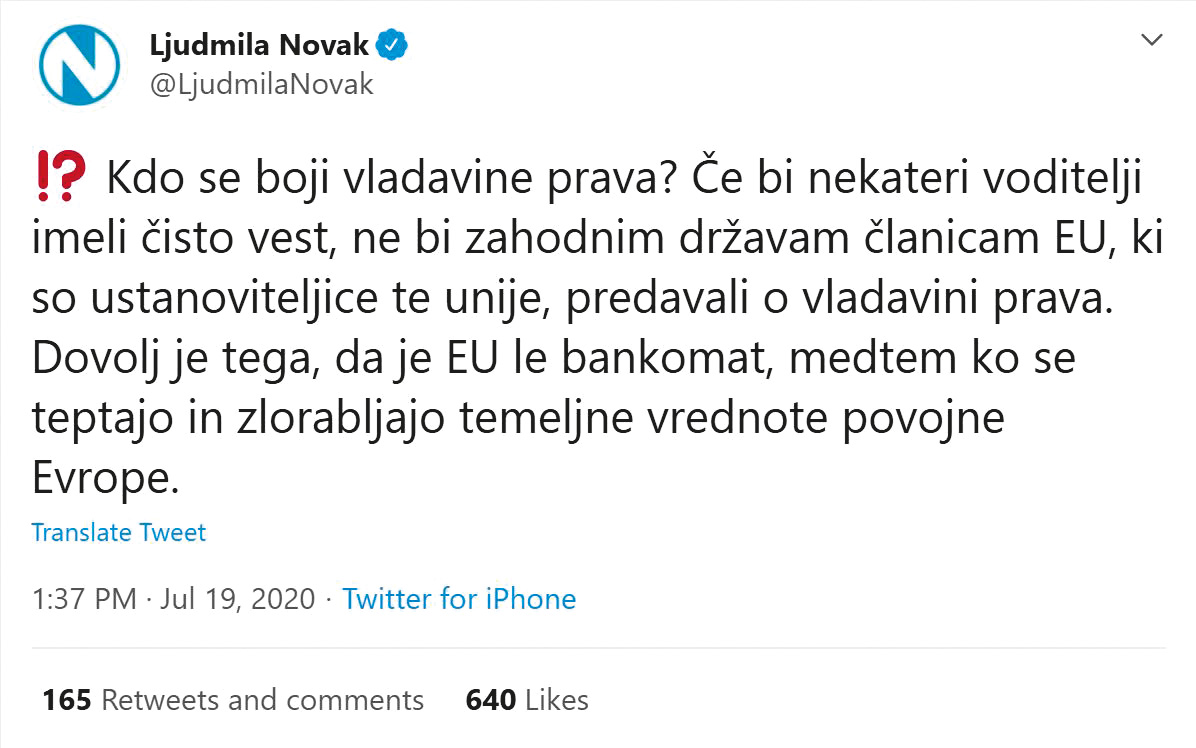Click Ljudmila Novak's profile avatar
1196x748 pixels.
pyautogui.click(x=79, y=65)
